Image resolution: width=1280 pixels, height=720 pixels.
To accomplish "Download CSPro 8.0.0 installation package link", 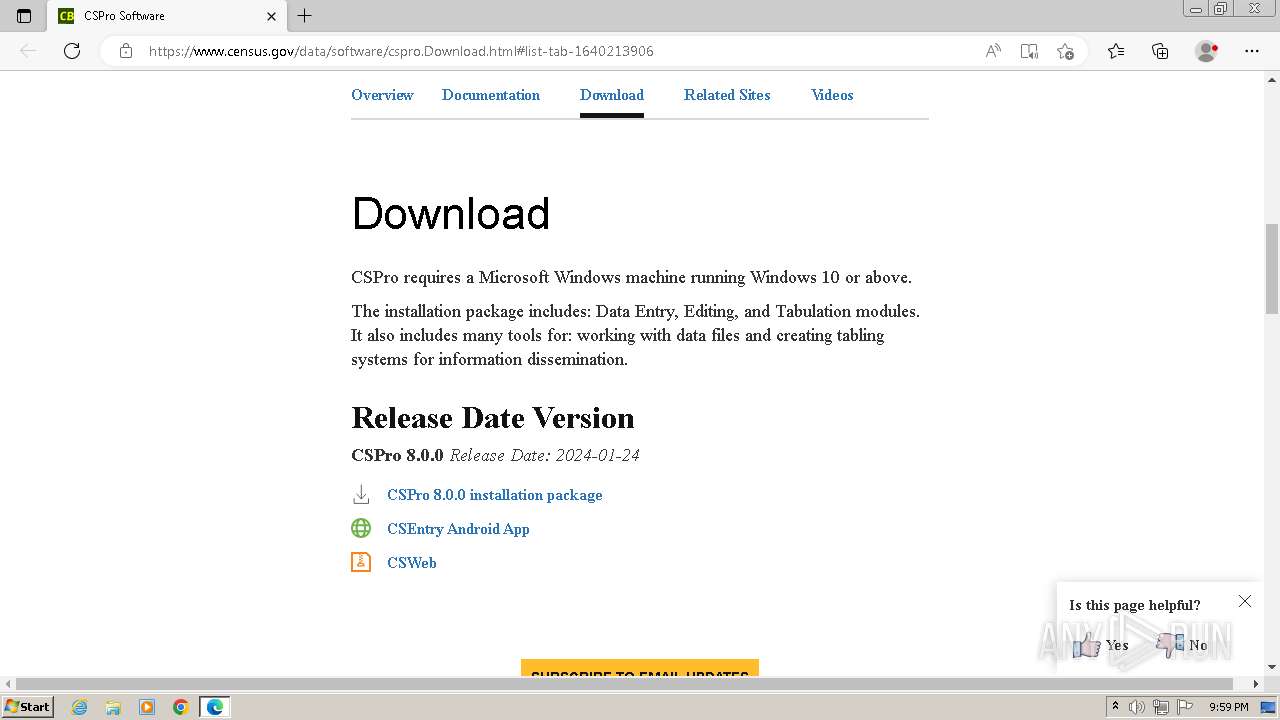I will tap(495, 495).
